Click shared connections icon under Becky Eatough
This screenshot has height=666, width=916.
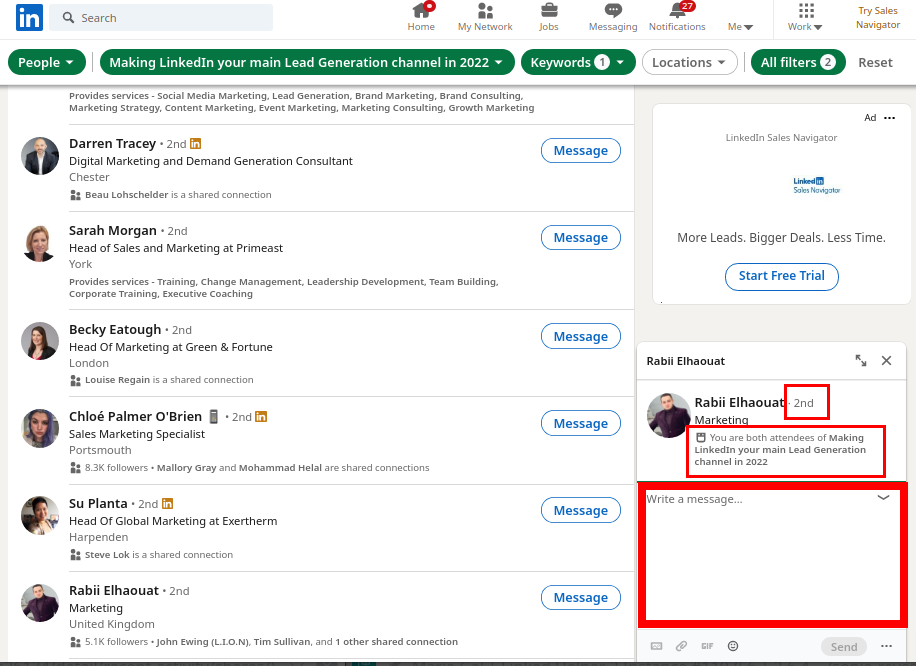pos(75,380)
